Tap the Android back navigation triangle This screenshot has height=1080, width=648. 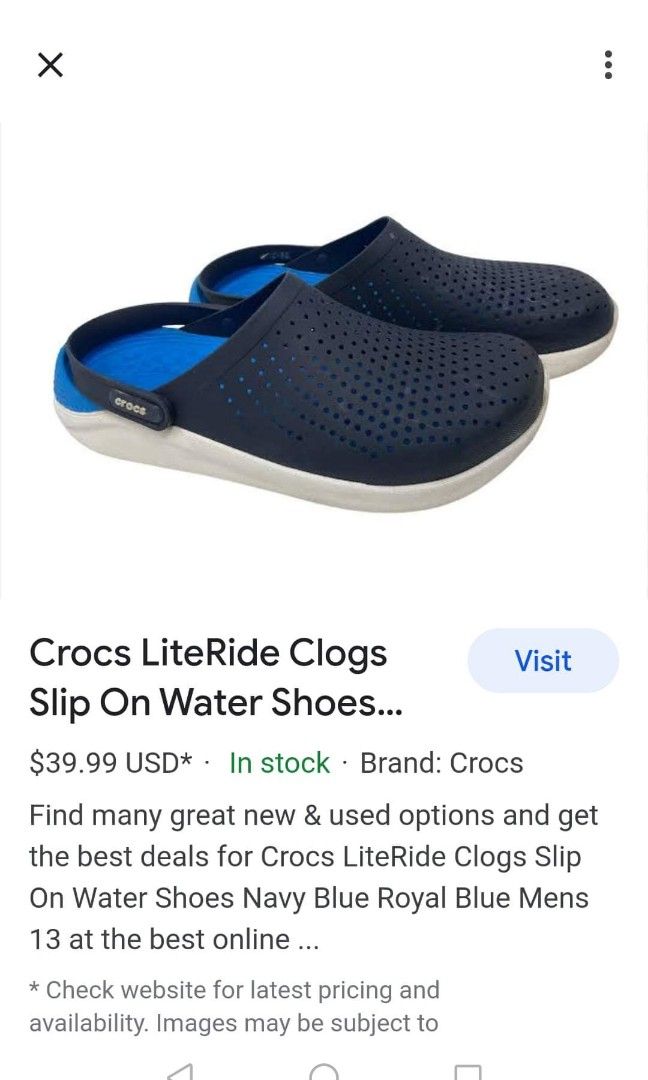tap(180, 1072)
